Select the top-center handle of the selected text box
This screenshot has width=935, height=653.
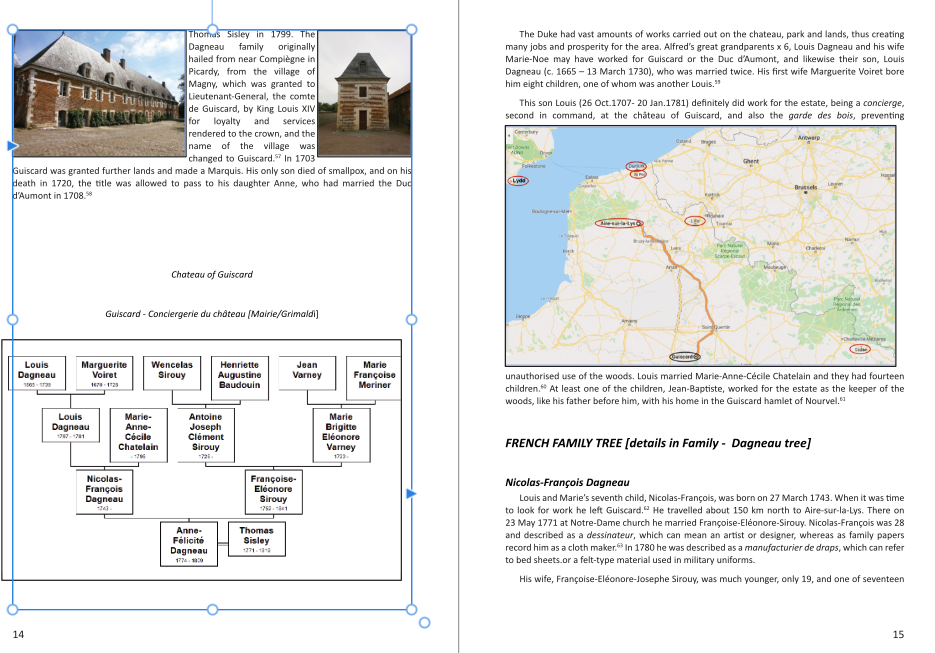coord(212,30)
